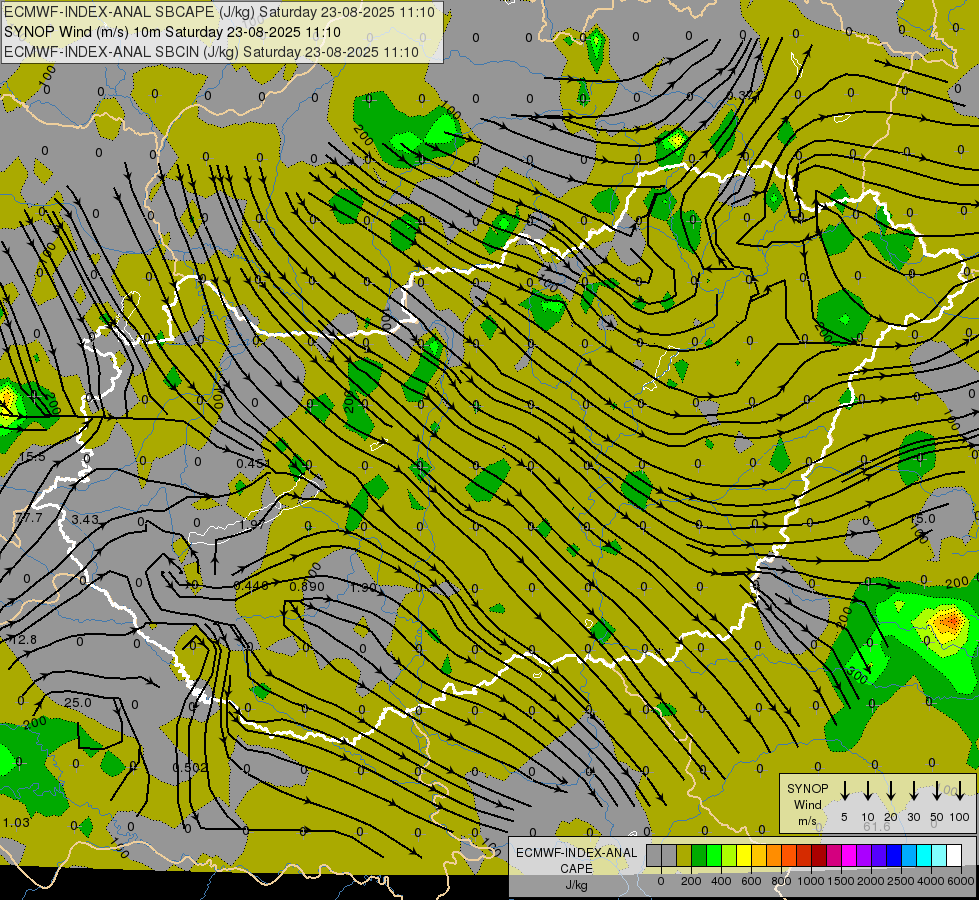The width and height of the screenshot is (979, 900).
Task: Click the 5 m/s wind arrow in legend
Action: [x=844, y=791]
